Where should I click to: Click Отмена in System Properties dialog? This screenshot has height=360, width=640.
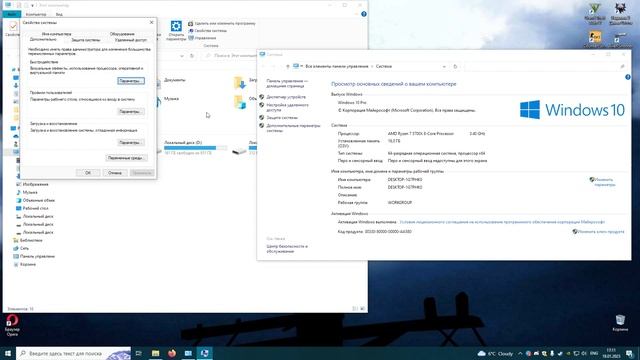115,173
